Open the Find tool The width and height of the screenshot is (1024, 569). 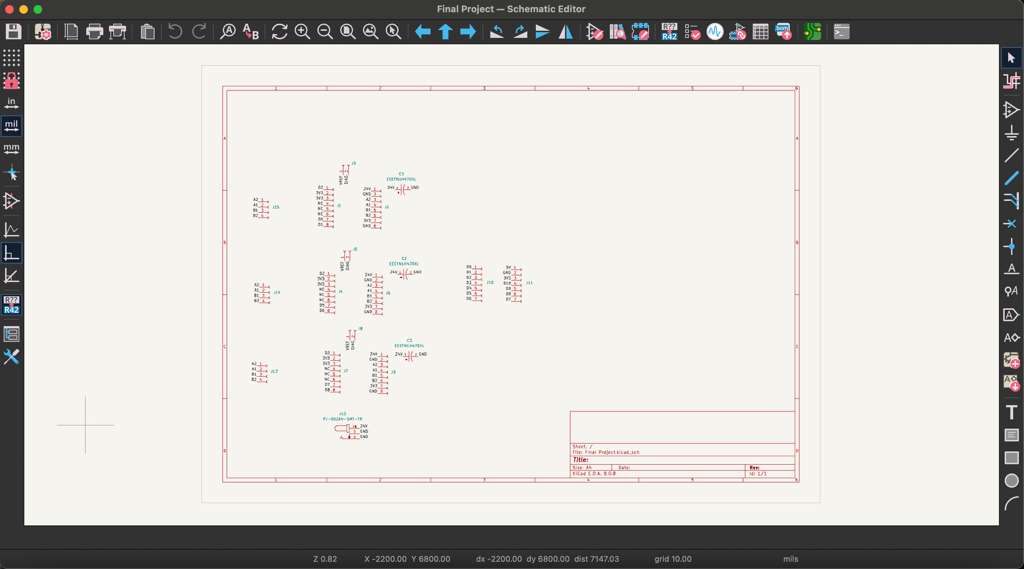tap(227, 31)
